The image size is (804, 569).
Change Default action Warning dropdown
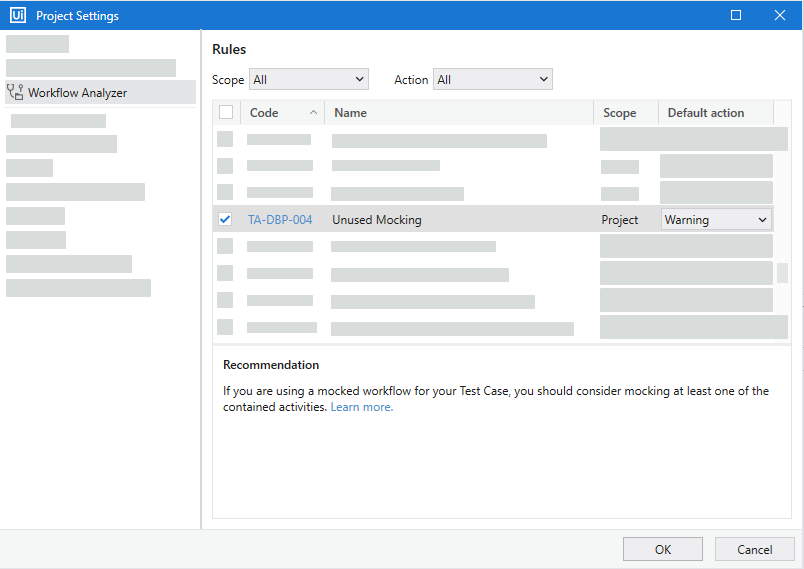716,220
